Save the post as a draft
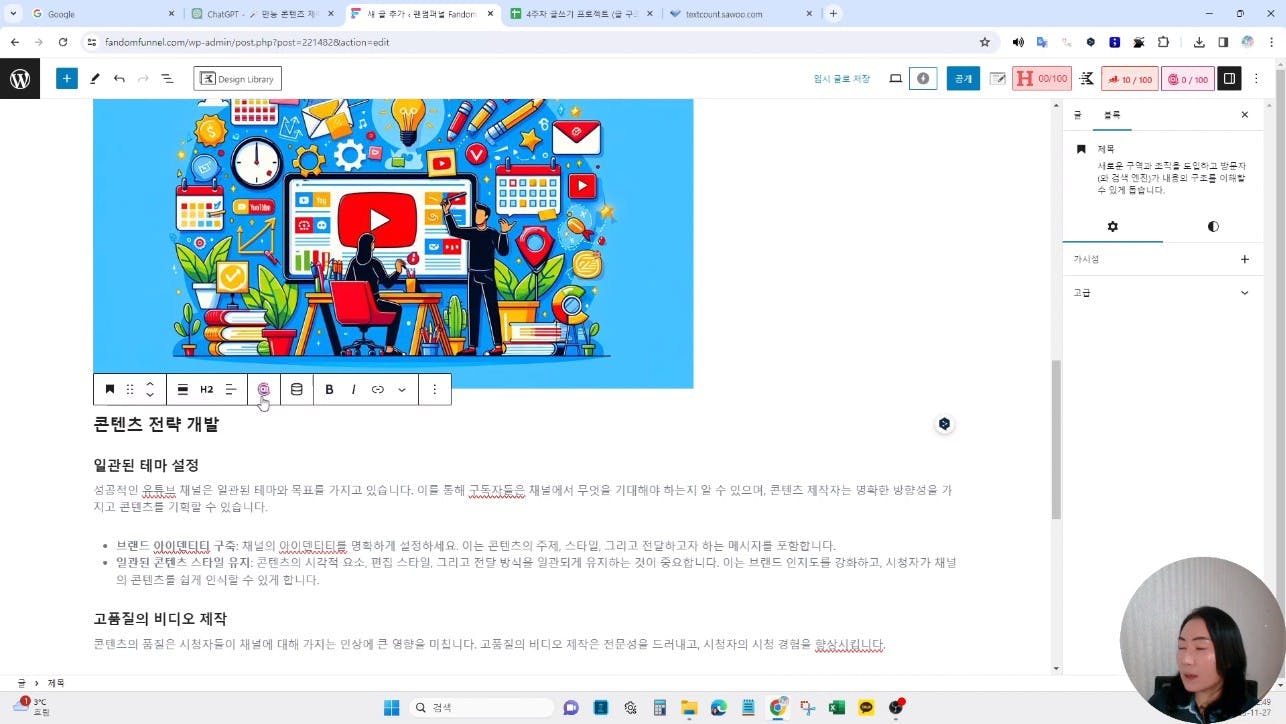This screenshot has height=724, width=1286. 841,79
